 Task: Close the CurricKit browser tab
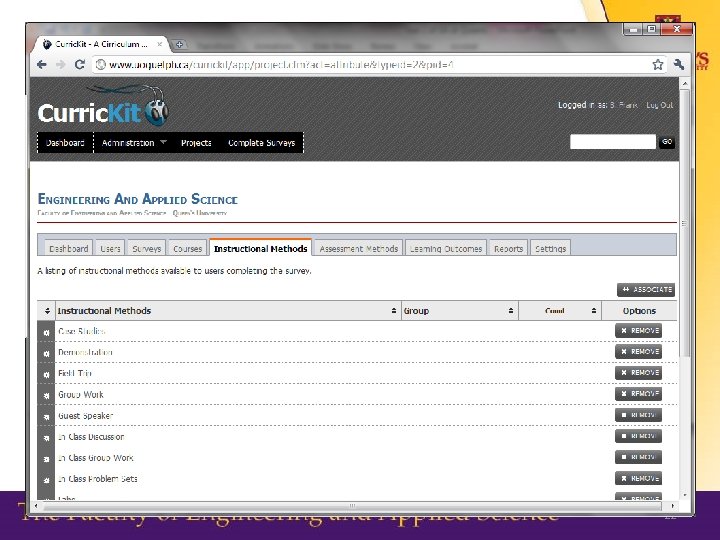(x=159, y=44)
